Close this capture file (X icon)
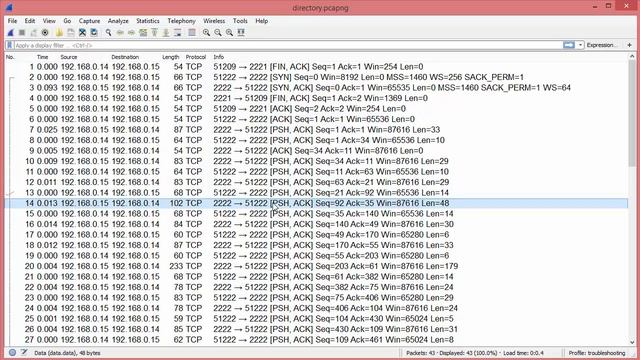640x360 pixels. (82, 33)
